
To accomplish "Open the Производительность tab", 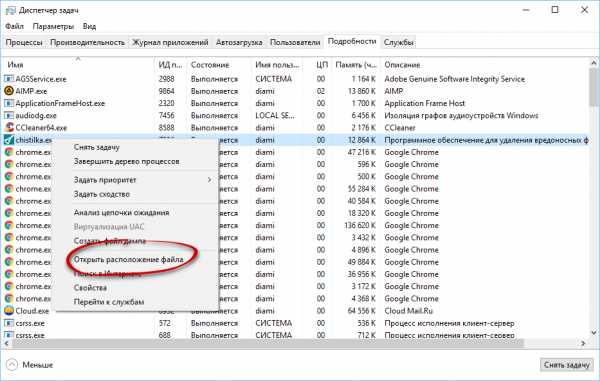I will (87, 42).
